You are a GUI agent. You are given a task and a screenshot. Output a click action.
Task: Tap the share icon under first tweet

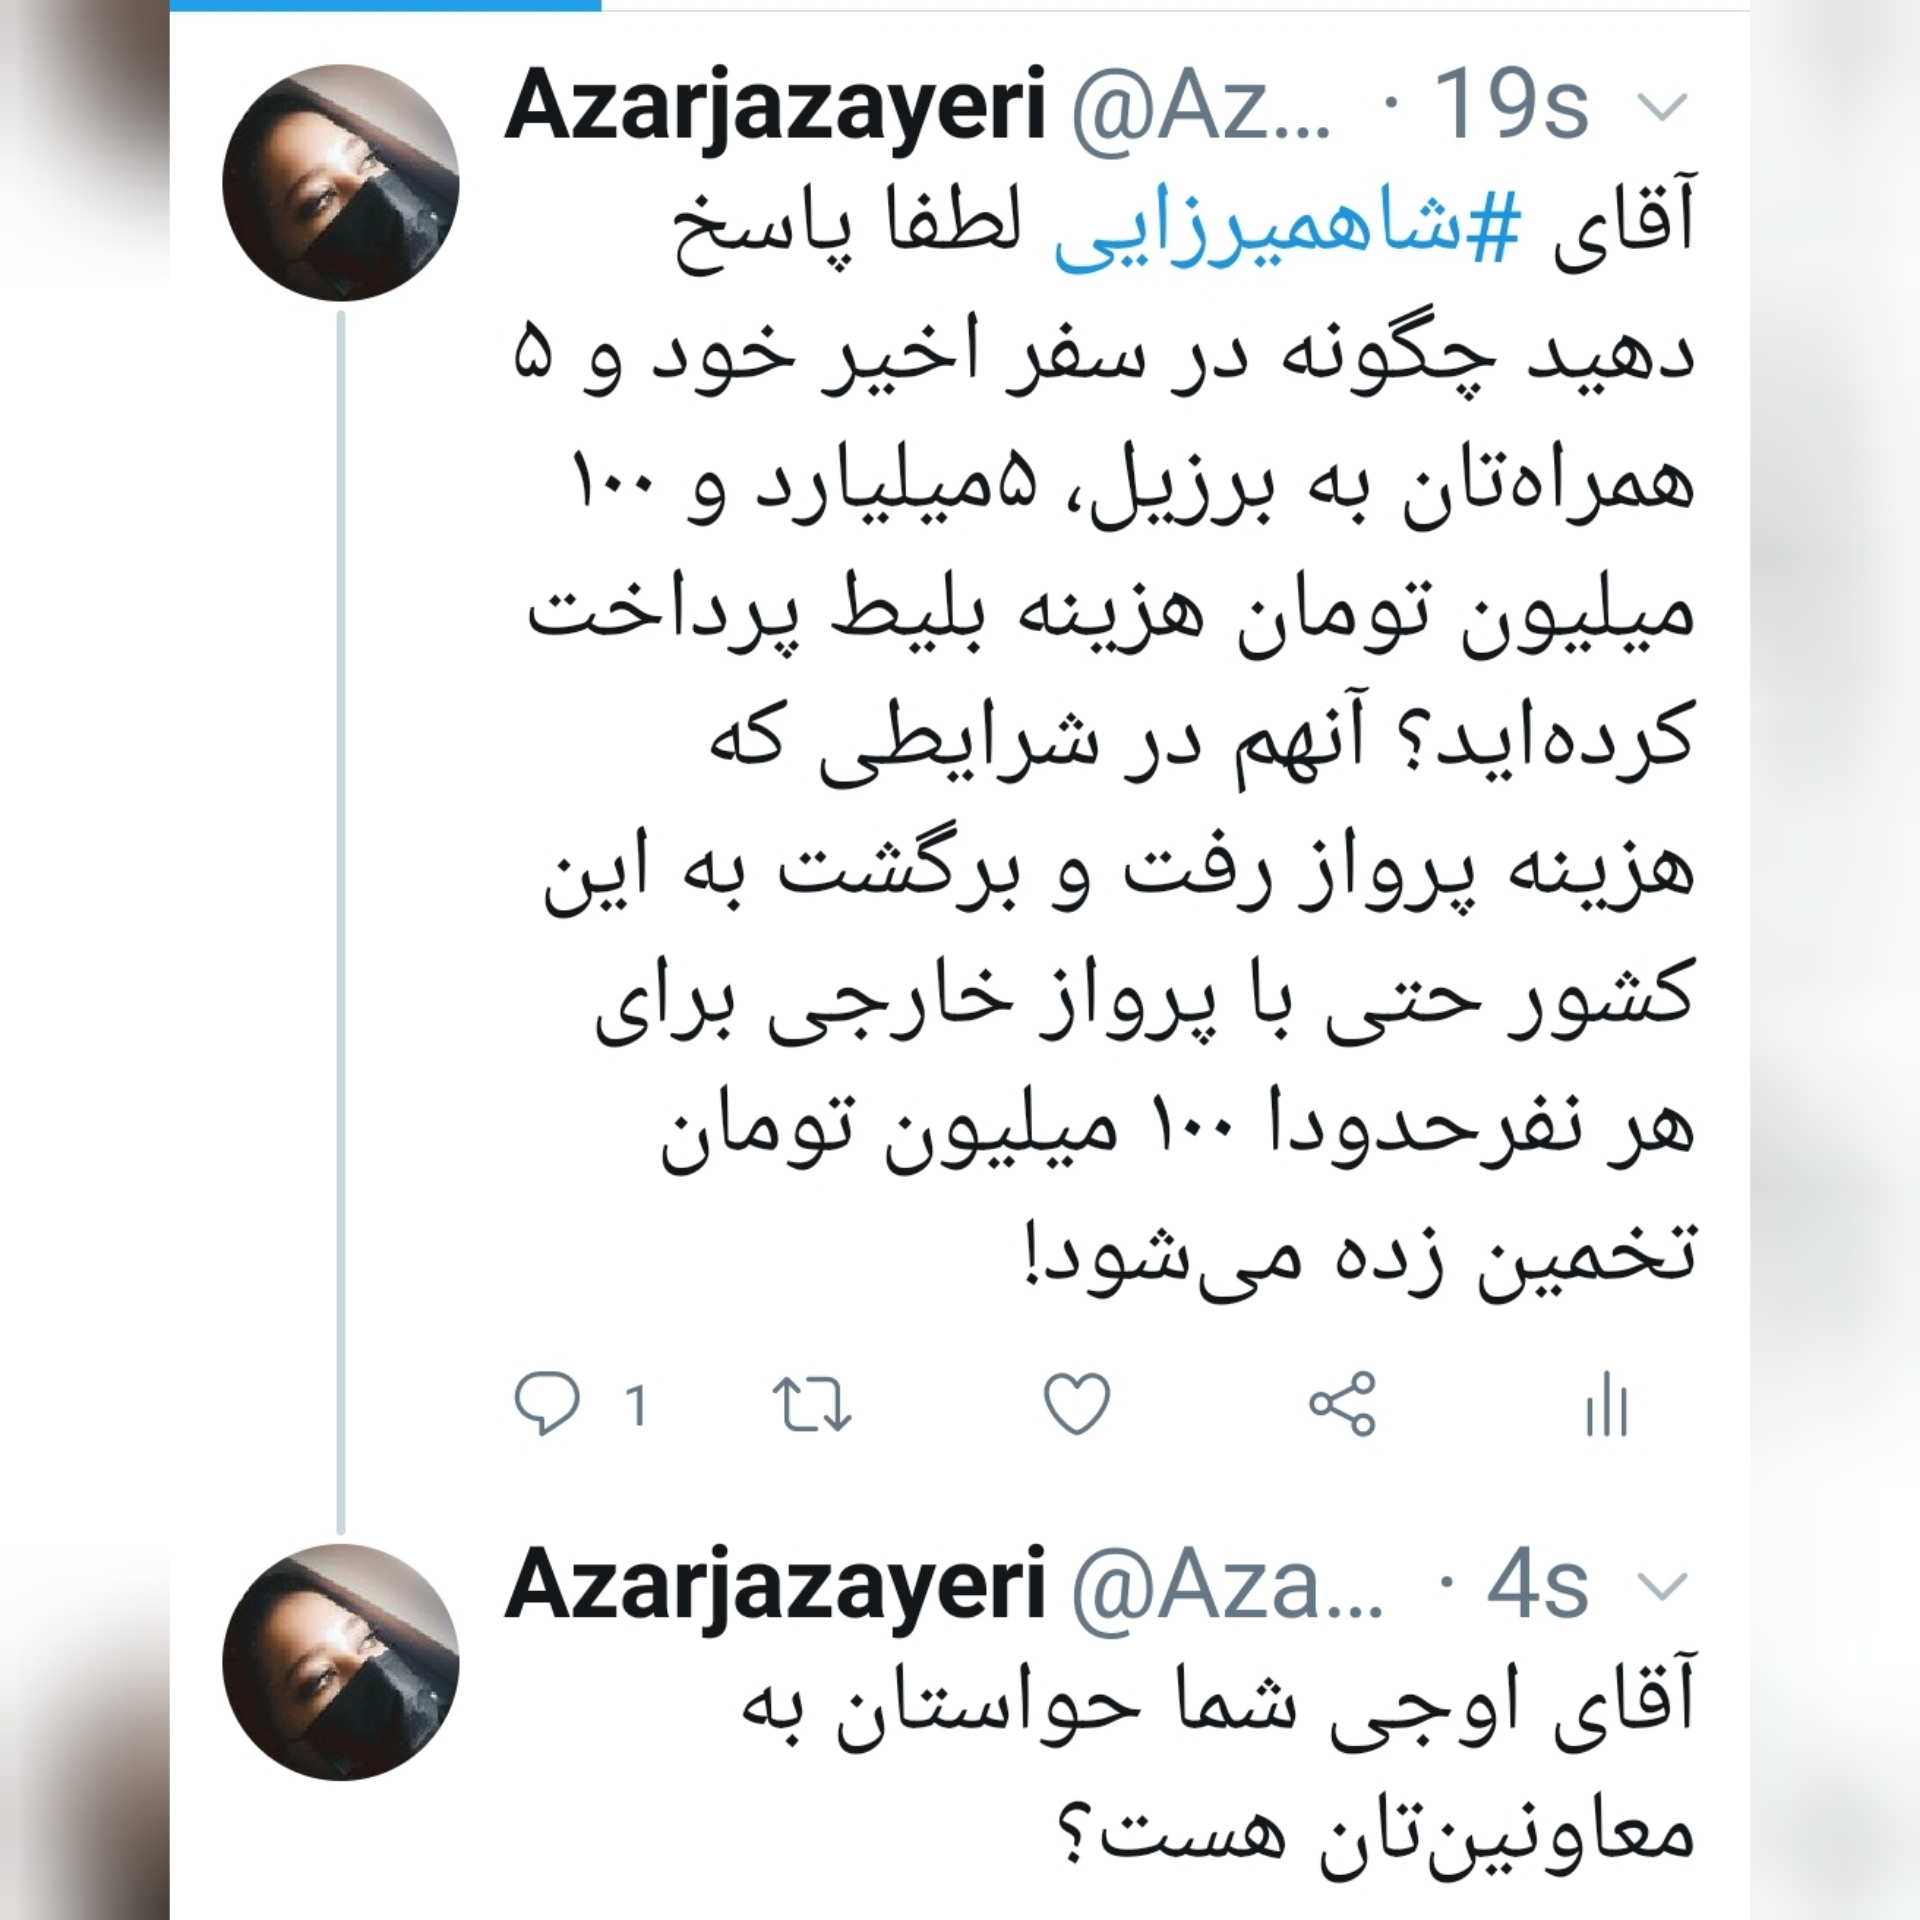tap(1343, 1404)
